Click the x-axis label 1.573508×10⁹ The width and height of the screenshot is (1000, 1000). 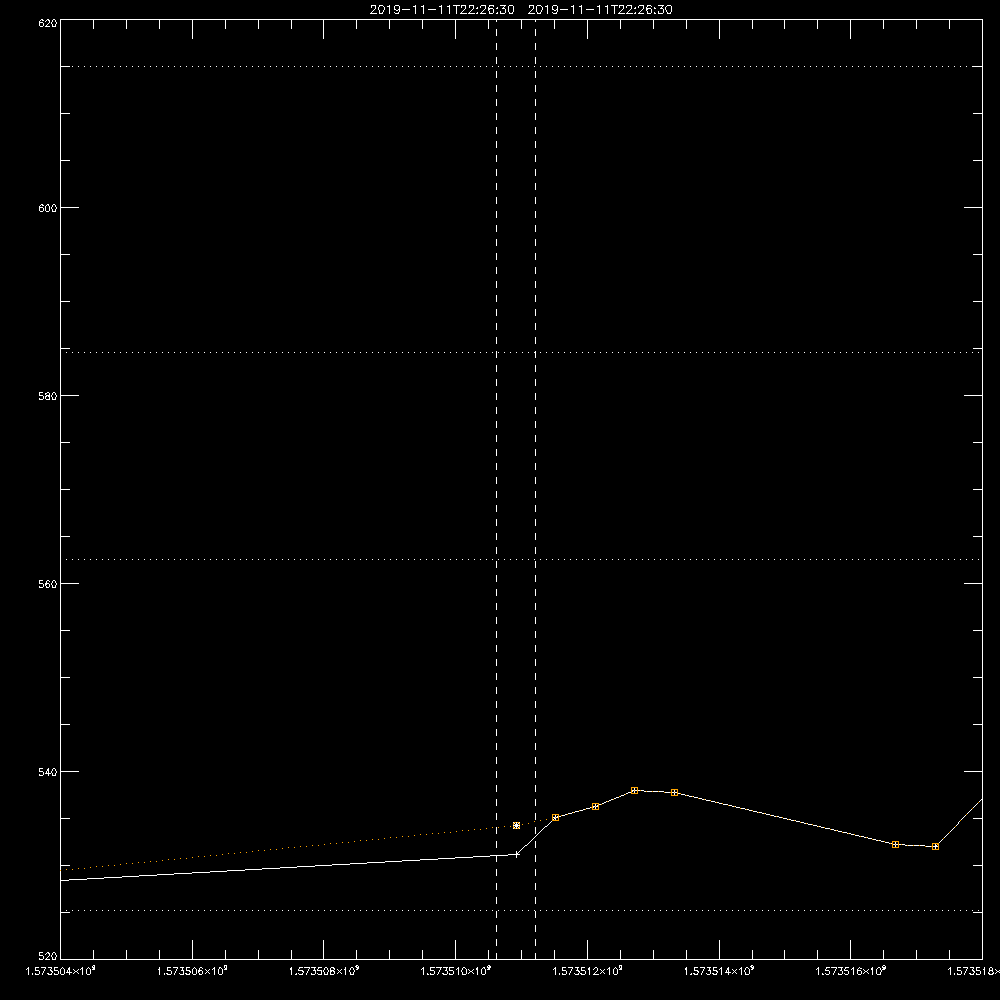pos(324,971)
